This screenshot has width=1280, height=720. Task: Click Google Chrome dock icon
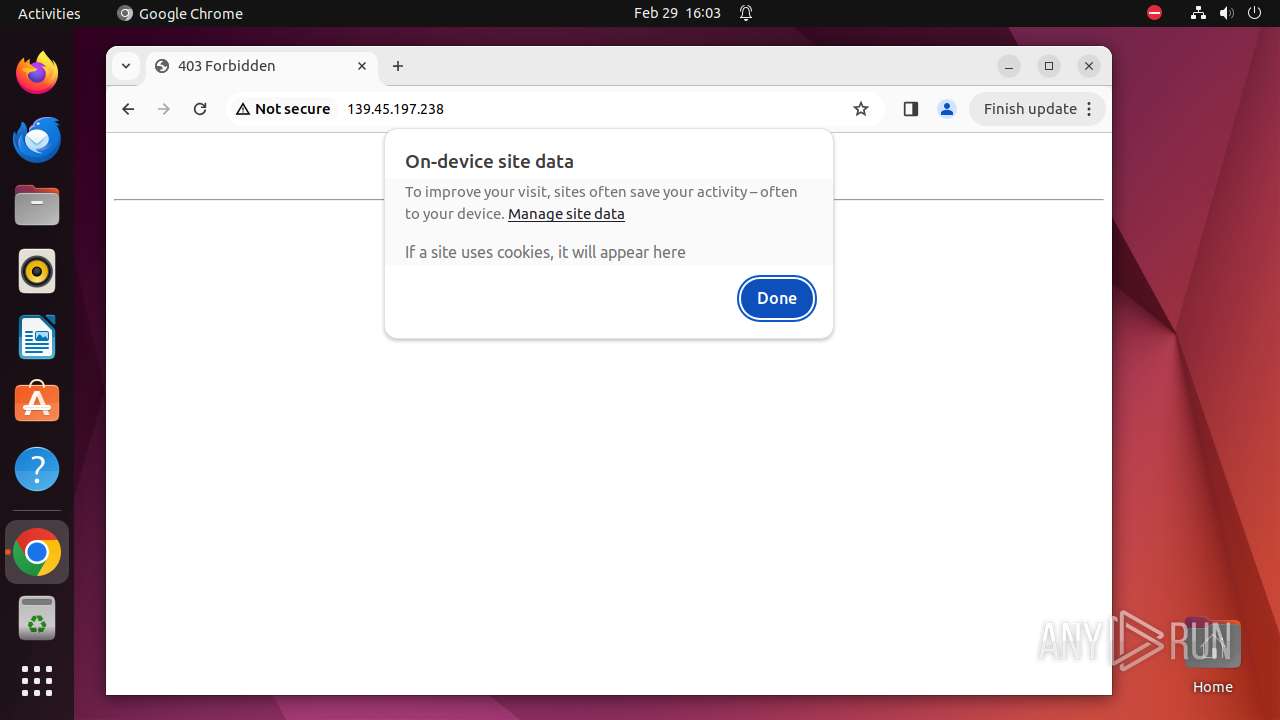[37, 552]
